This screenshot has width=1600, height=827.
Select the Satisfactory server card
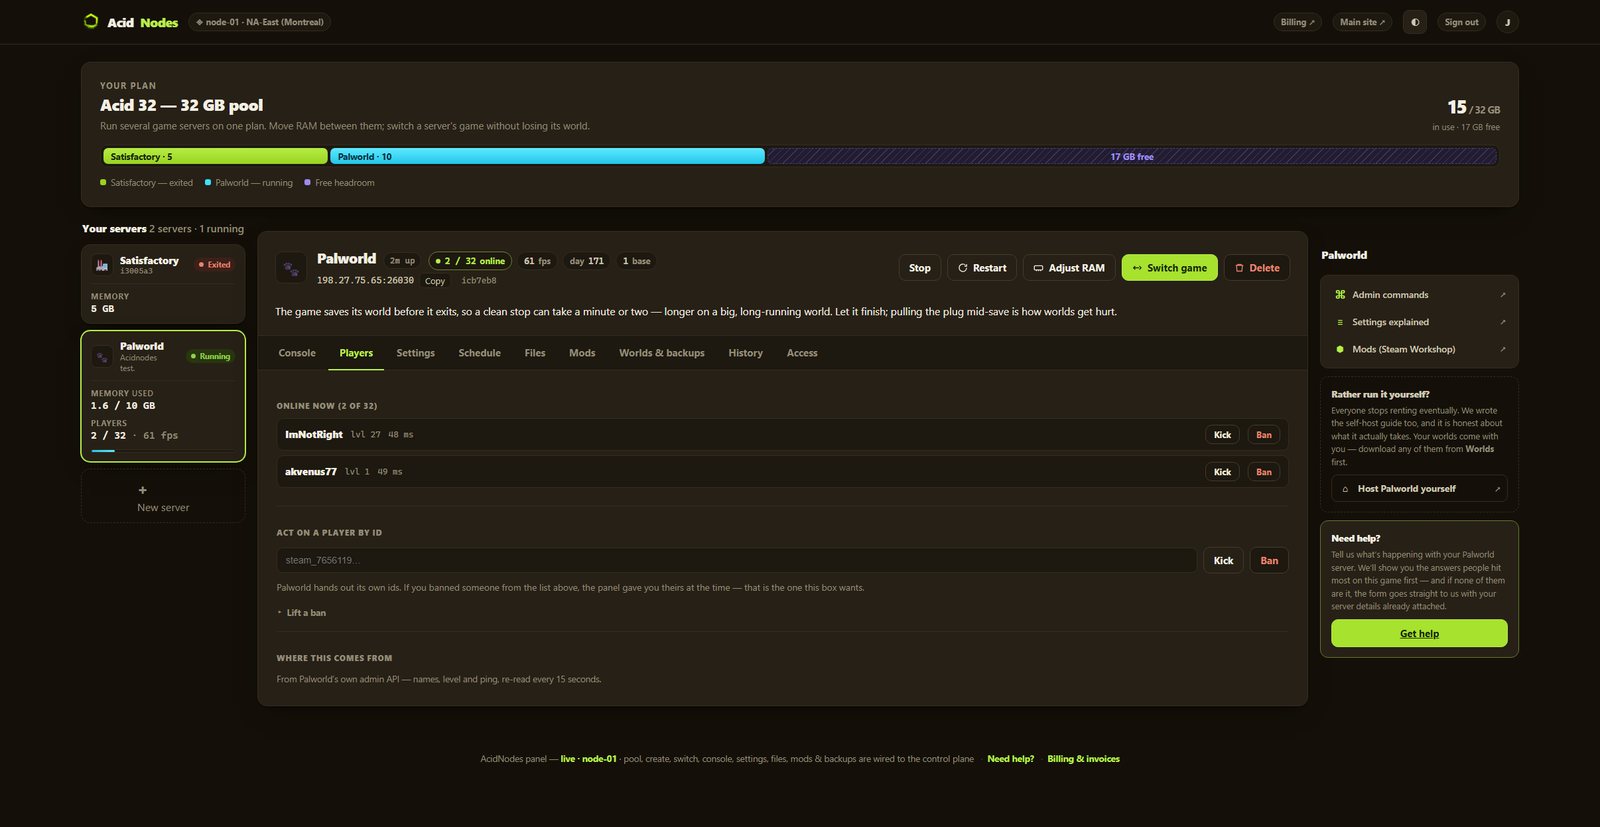point(163,284)
